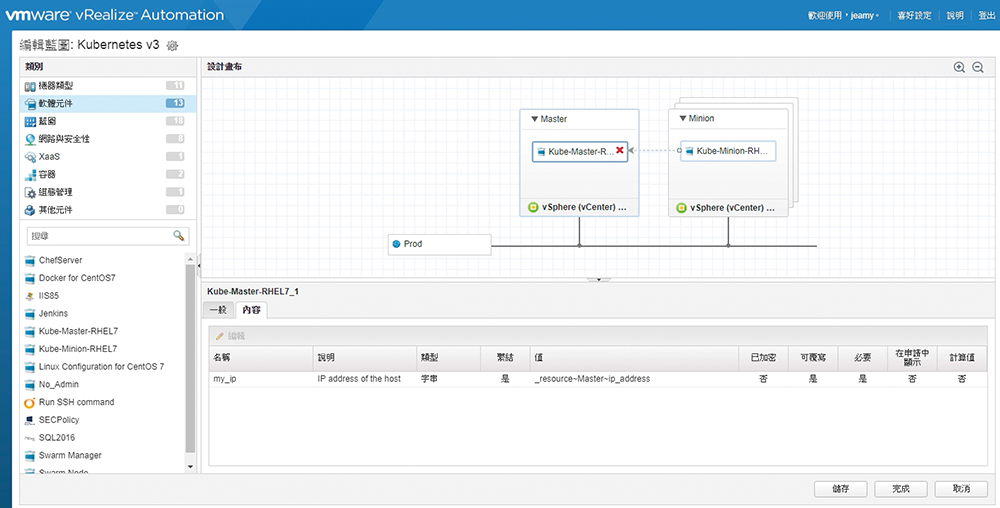Click the 機器類型 category icon

pos(30,86)
